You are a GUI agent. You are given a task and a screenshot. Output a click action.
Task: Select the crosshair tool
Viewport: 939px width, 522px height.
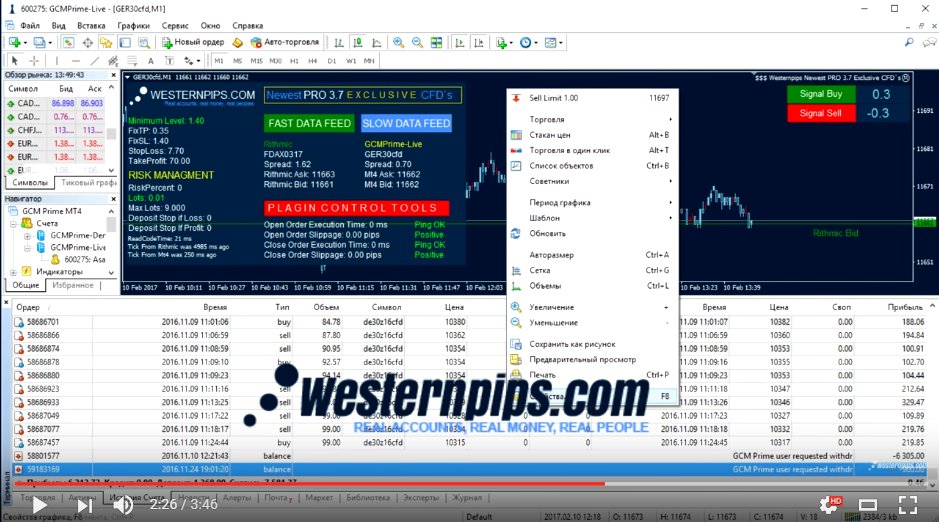pyautogui.click(x=34, y=60)
